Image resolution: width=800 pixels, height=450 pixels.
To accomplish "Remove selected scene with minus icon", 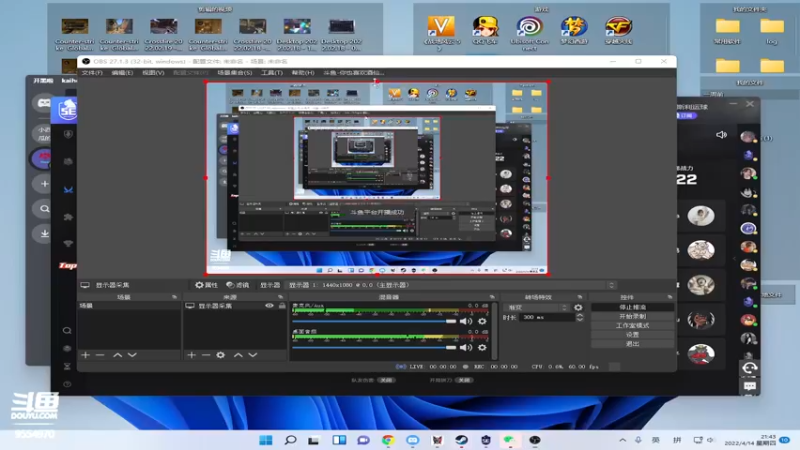I will tap(100, 355).
